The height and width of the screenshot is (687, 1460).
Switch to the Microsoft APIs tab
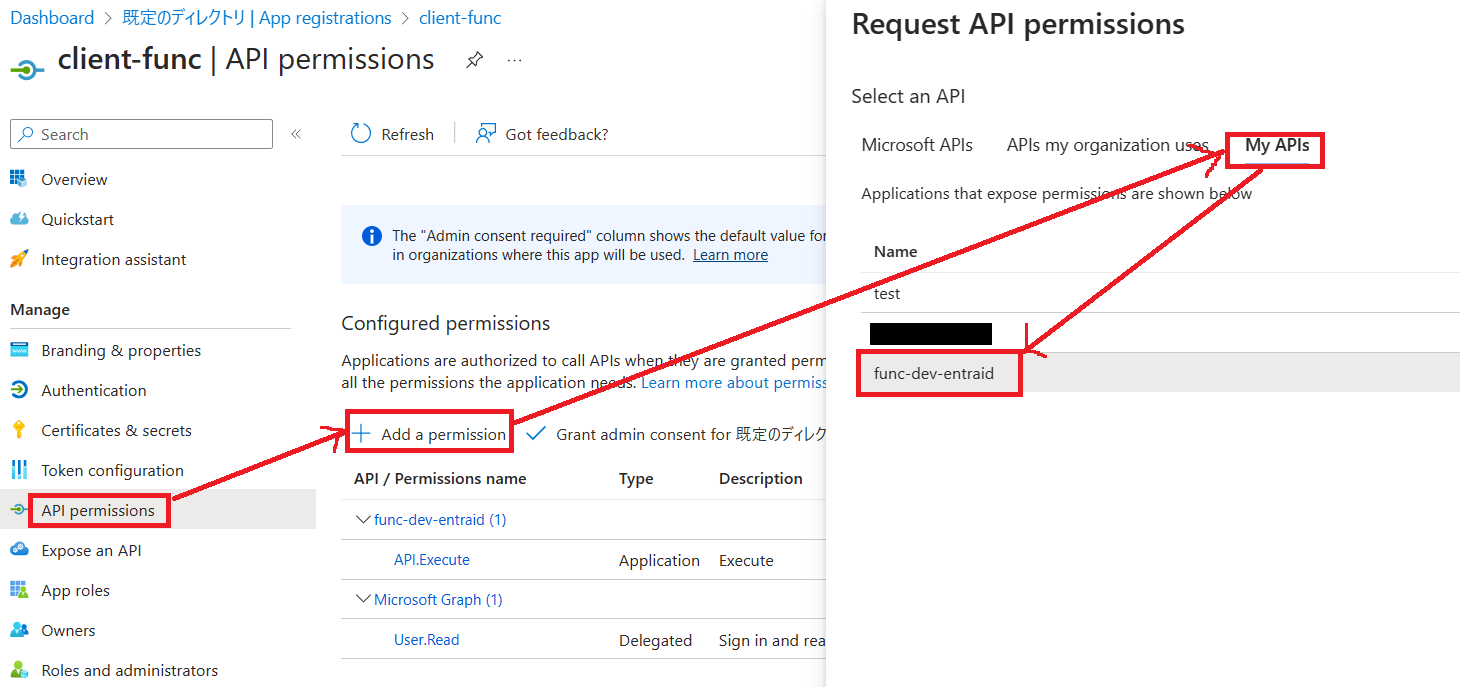916,144
